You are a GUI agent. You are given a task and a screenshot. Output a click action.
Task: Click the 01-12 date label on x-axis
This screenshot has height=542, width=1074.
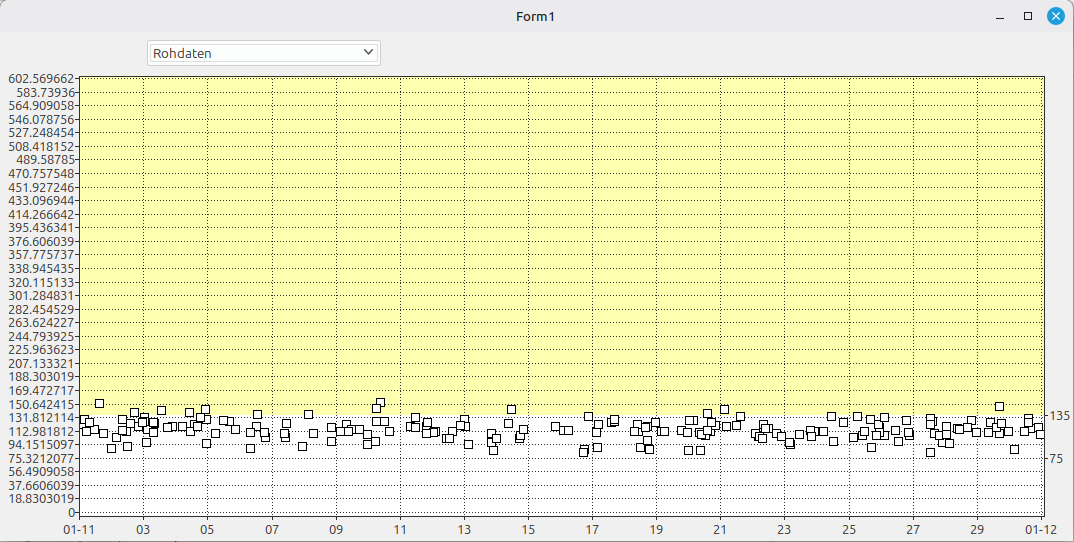pyautogui.click(x=1041, y=528)
